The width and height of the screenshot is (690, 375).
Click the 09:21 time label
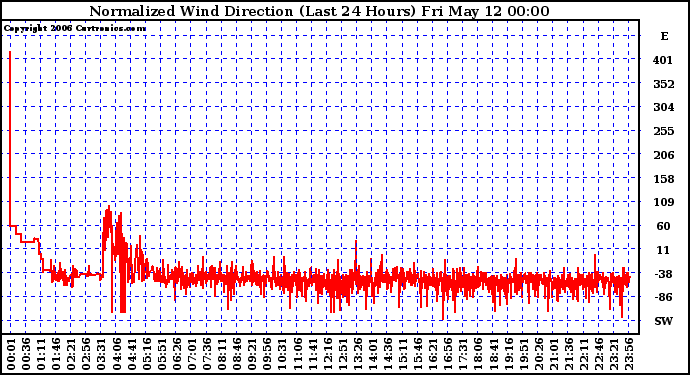[x=252, y=354]
